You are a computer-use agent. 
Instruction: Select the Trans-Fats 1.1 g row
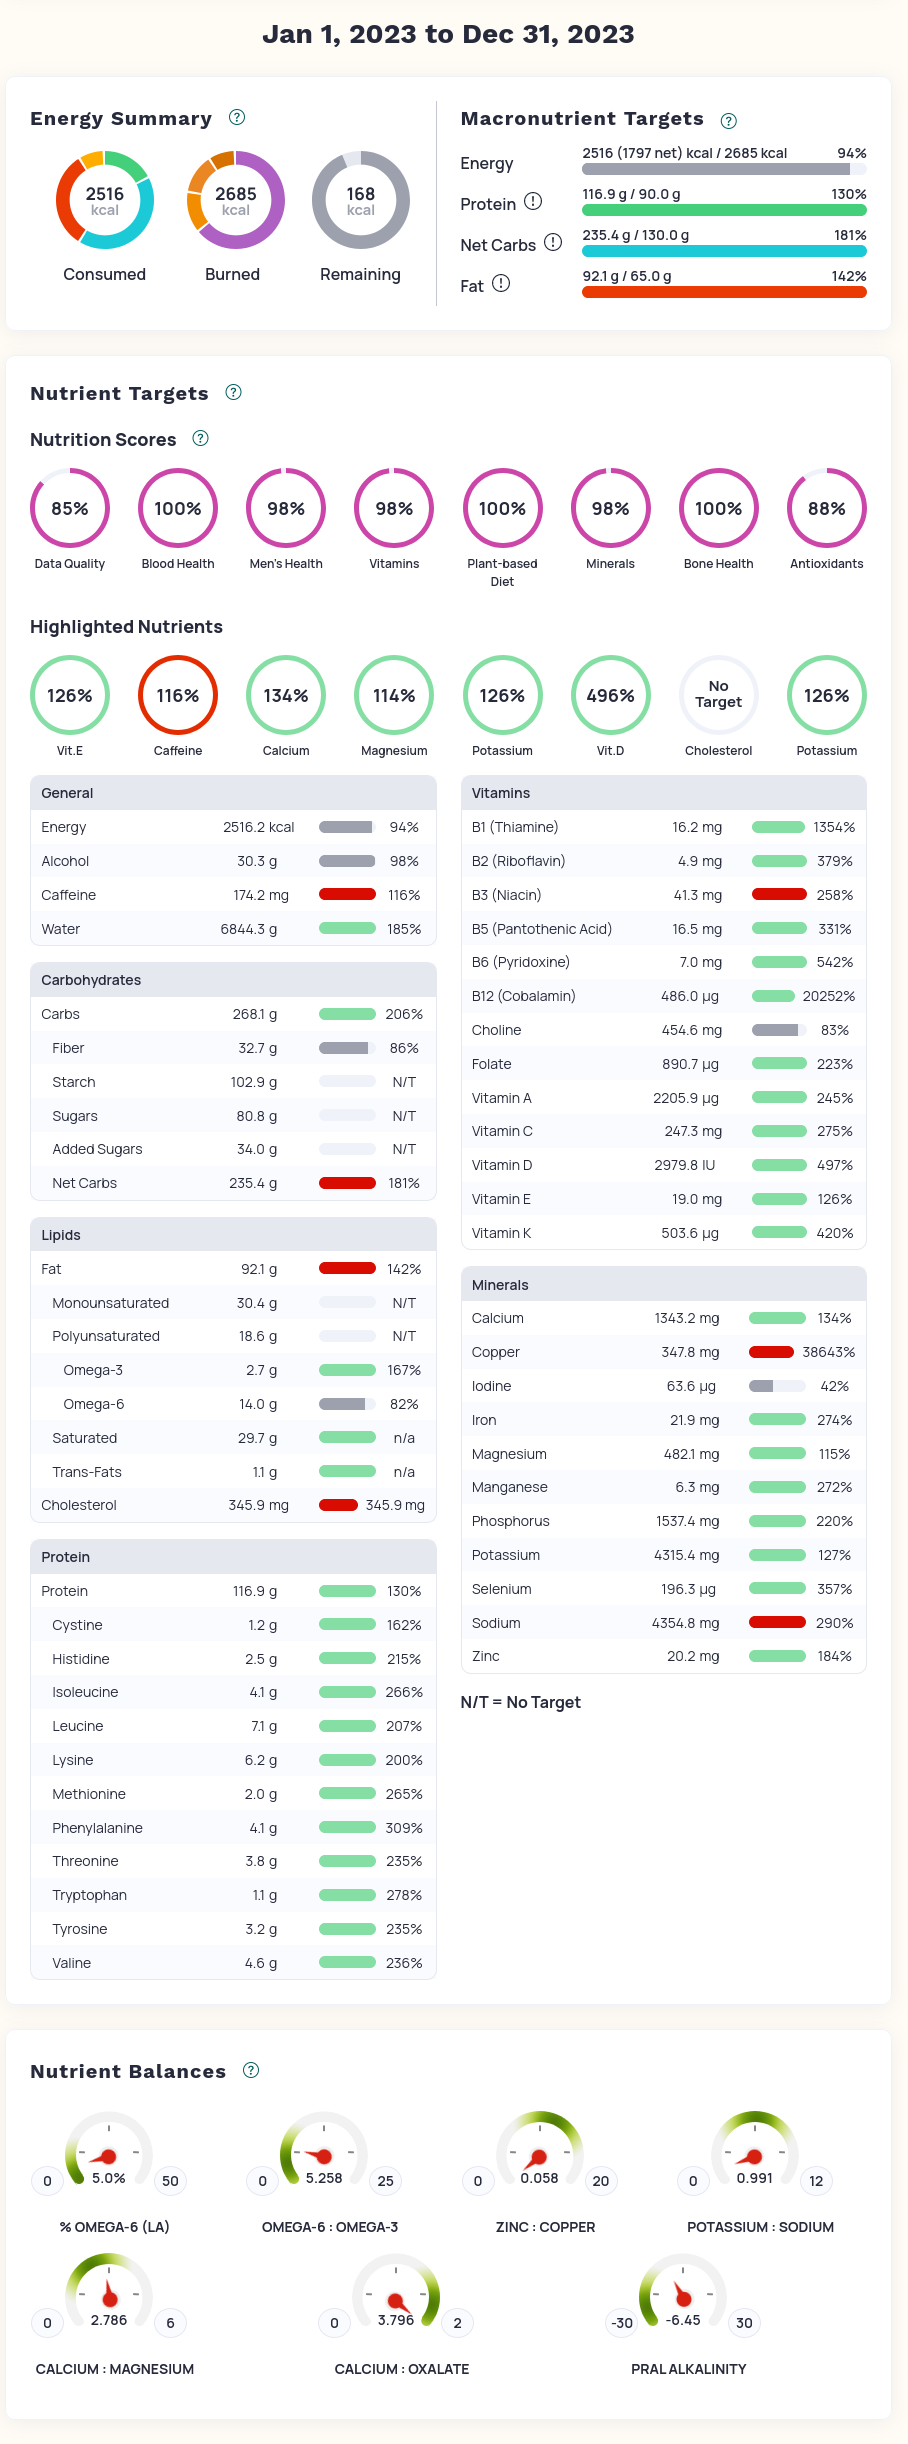click(233, 1472)
